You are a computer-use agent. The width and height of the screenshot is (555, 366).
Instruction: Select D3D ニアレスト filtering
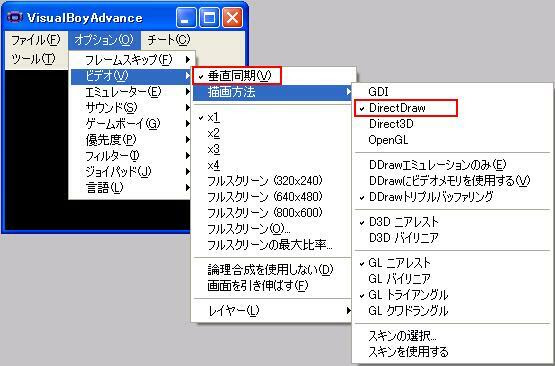(x=453, y=222)
